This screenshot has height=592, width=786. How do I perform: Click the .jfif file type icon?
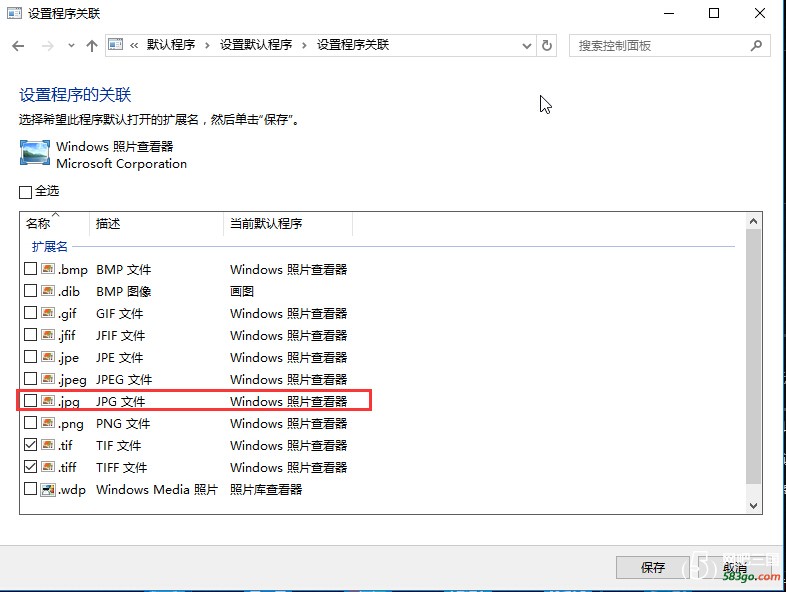(x=48, y=335)
